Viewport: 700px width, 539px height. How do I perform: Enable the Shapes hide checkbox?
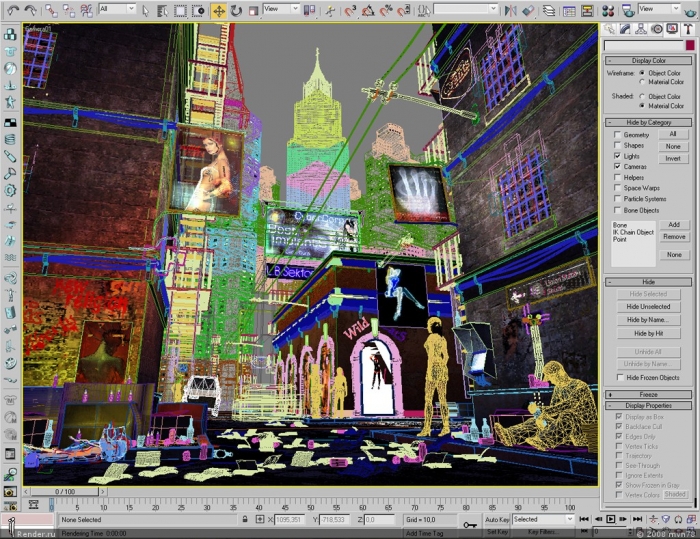coord(617,145)
